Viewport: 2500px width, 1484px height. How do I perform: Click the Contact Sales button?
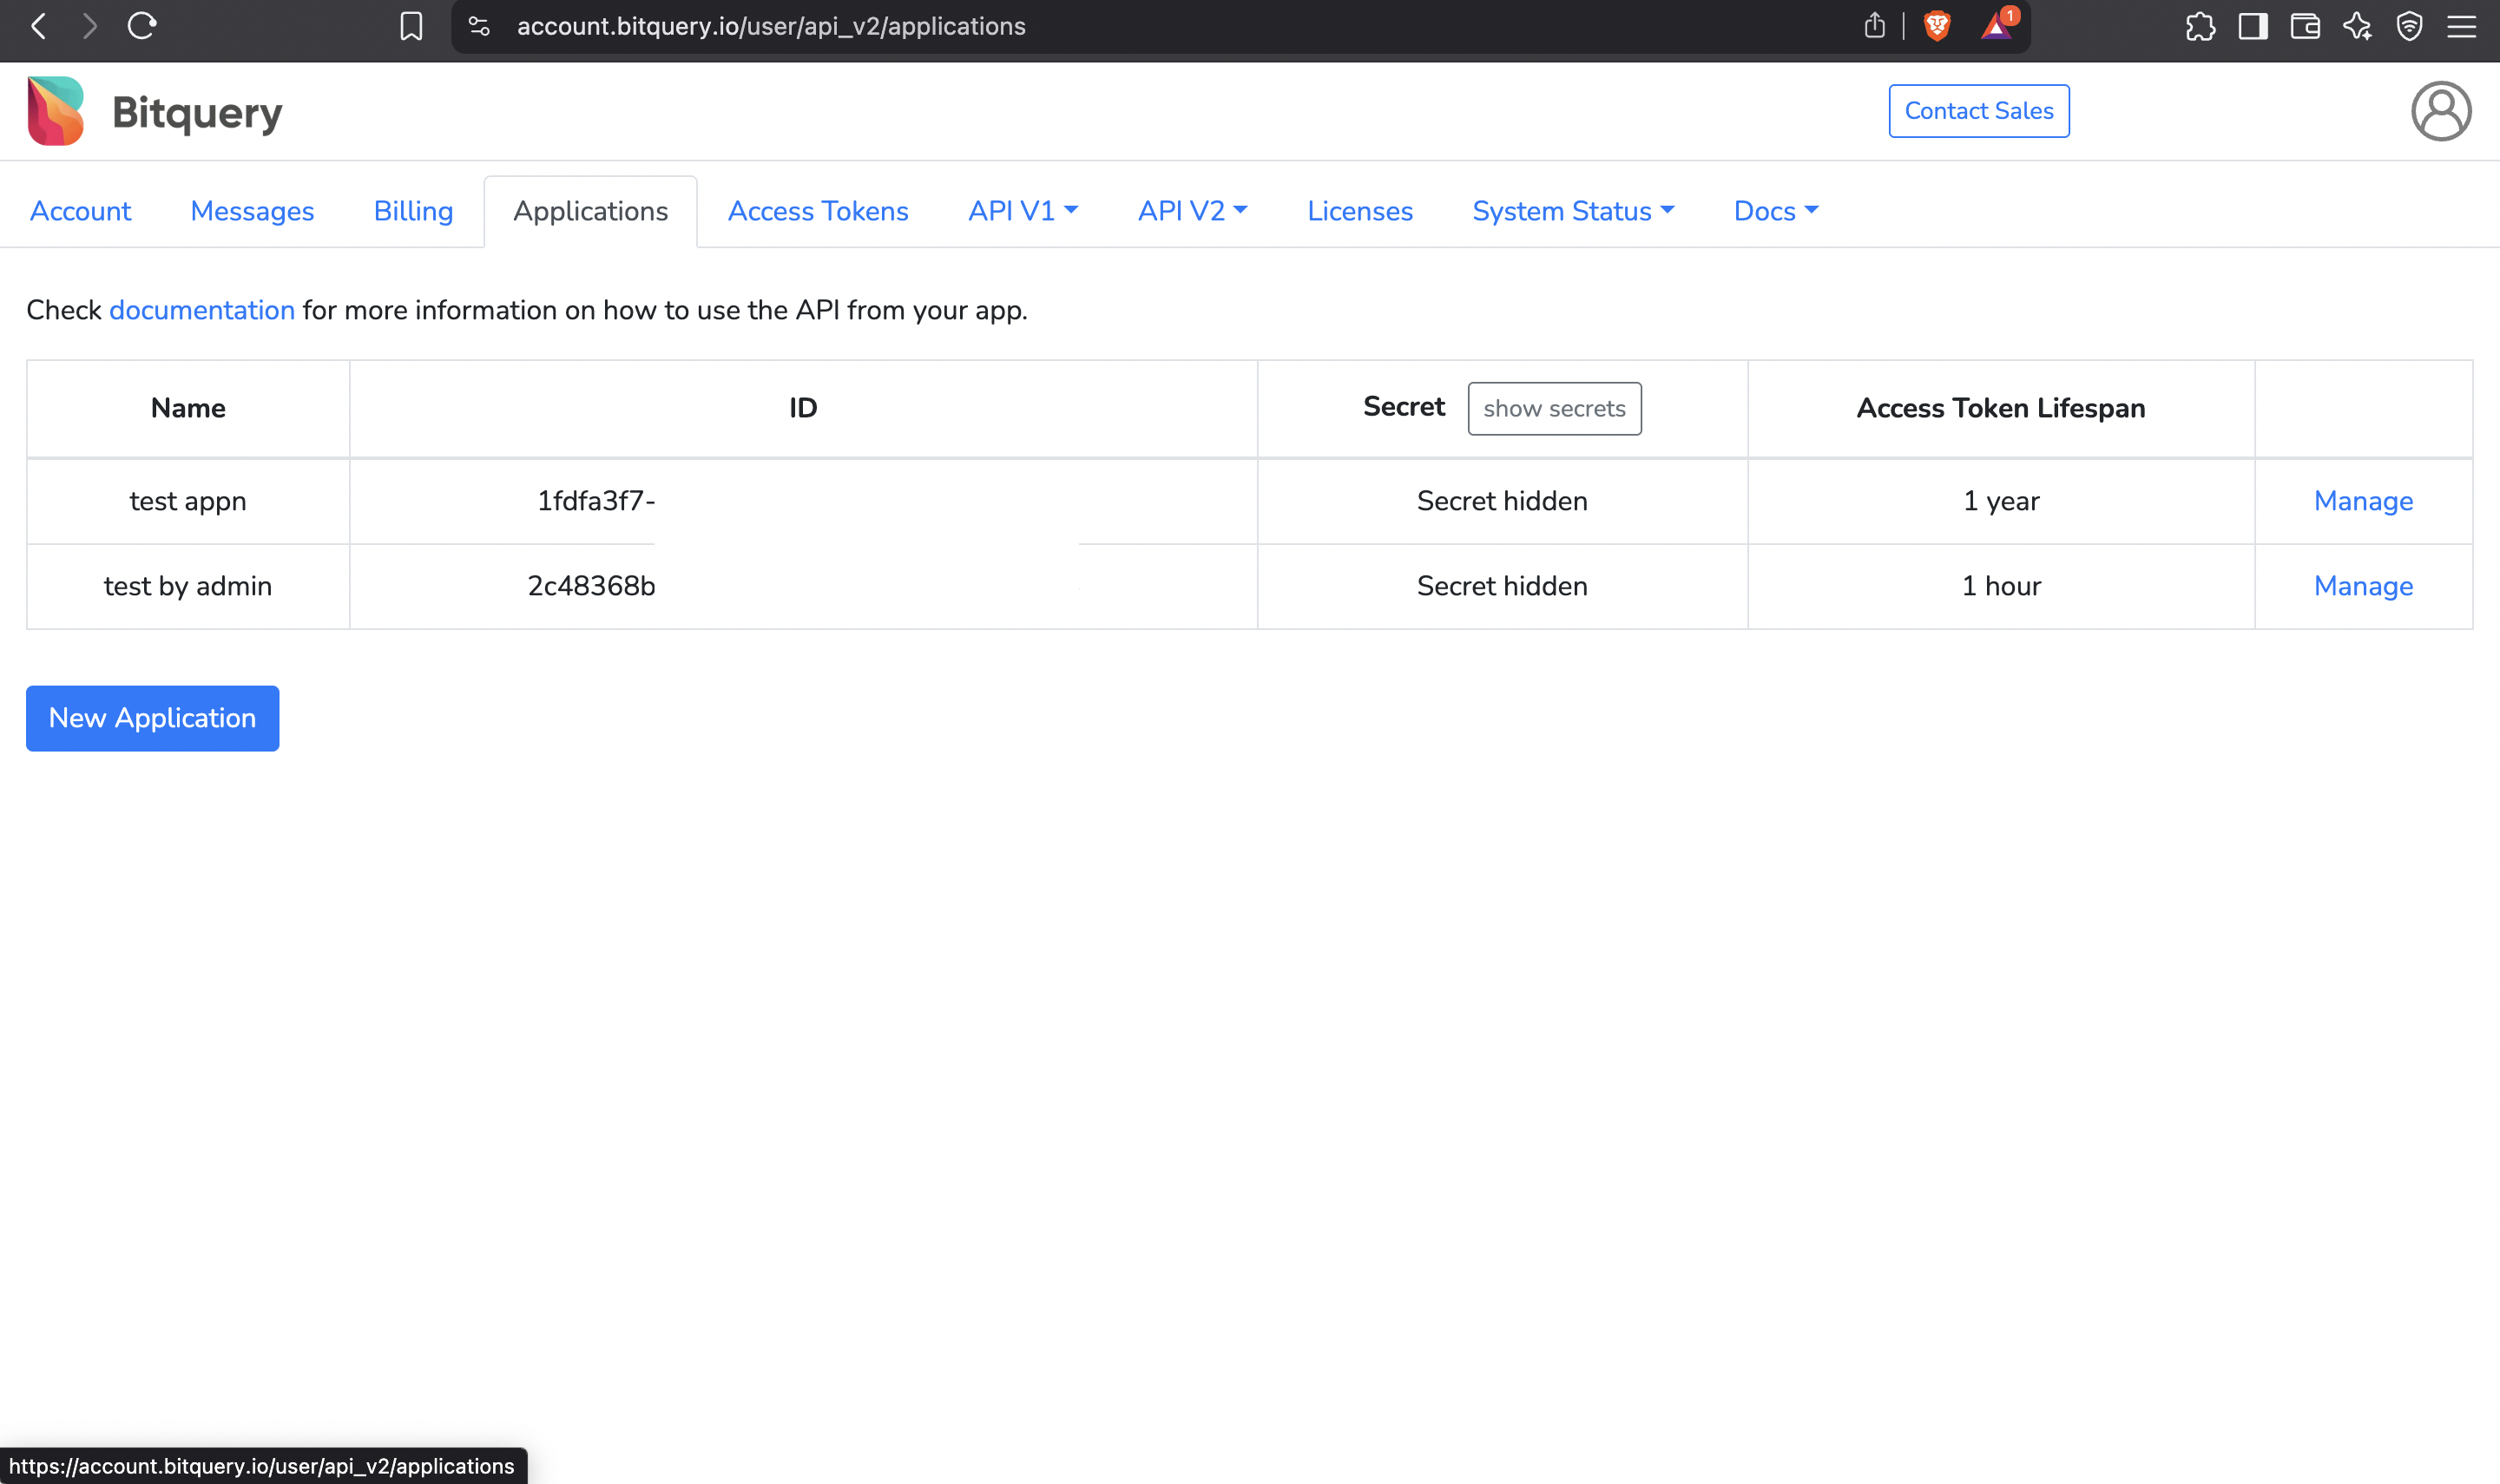point(1978,111)
